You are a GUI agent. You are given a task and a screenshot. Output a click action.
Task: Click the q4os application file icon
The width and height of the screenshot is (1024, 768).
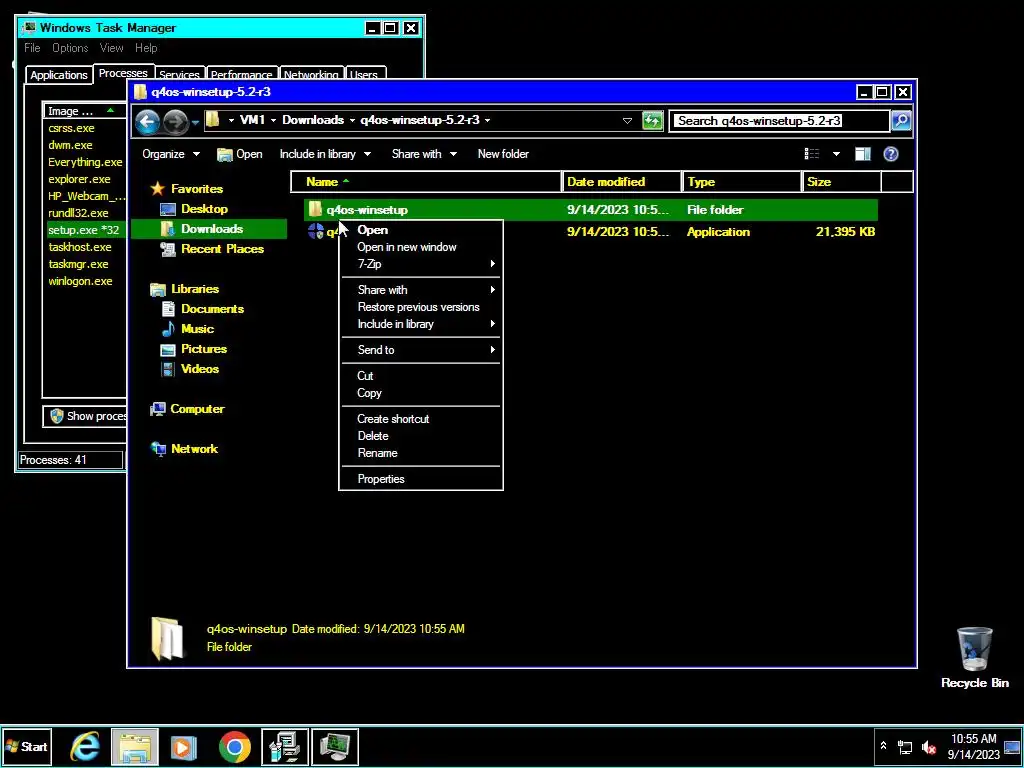tap(315, 232)
